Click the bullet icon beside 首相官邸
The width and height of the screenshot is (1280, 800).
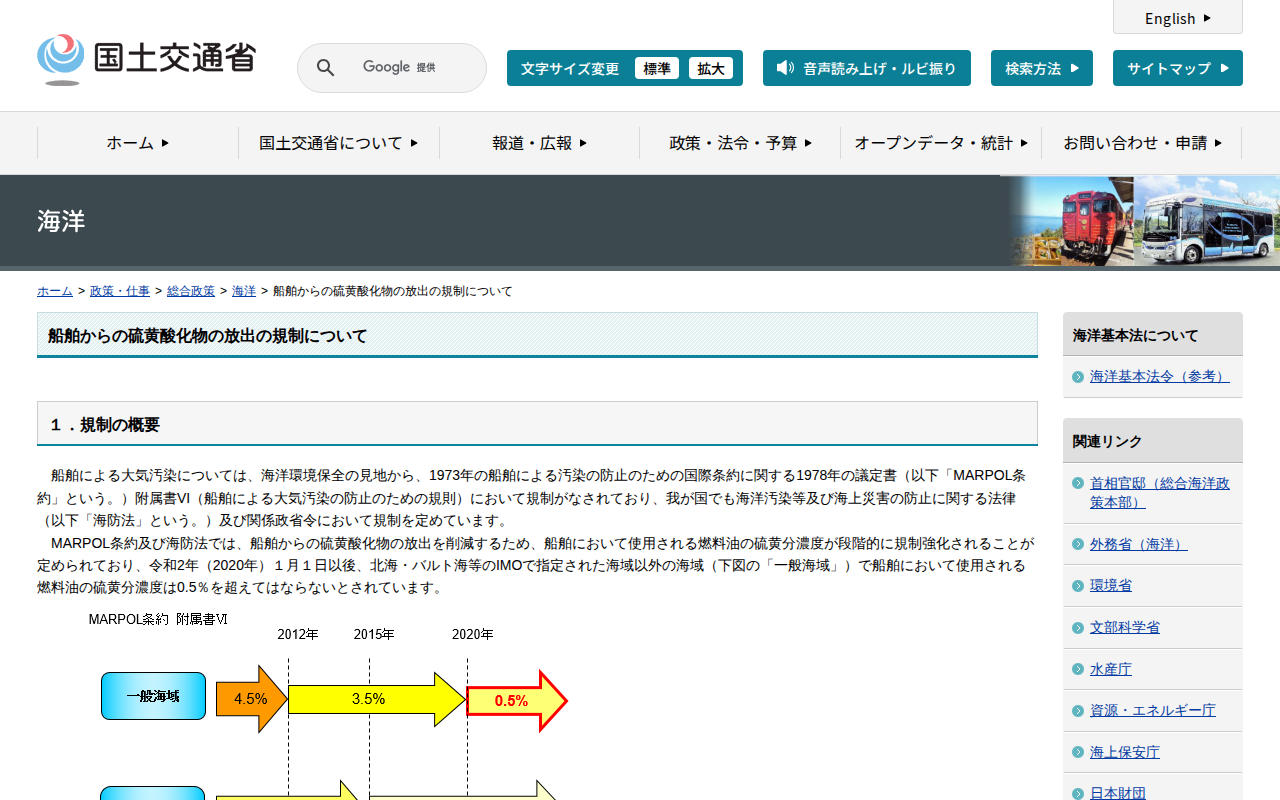[1078, 483]
